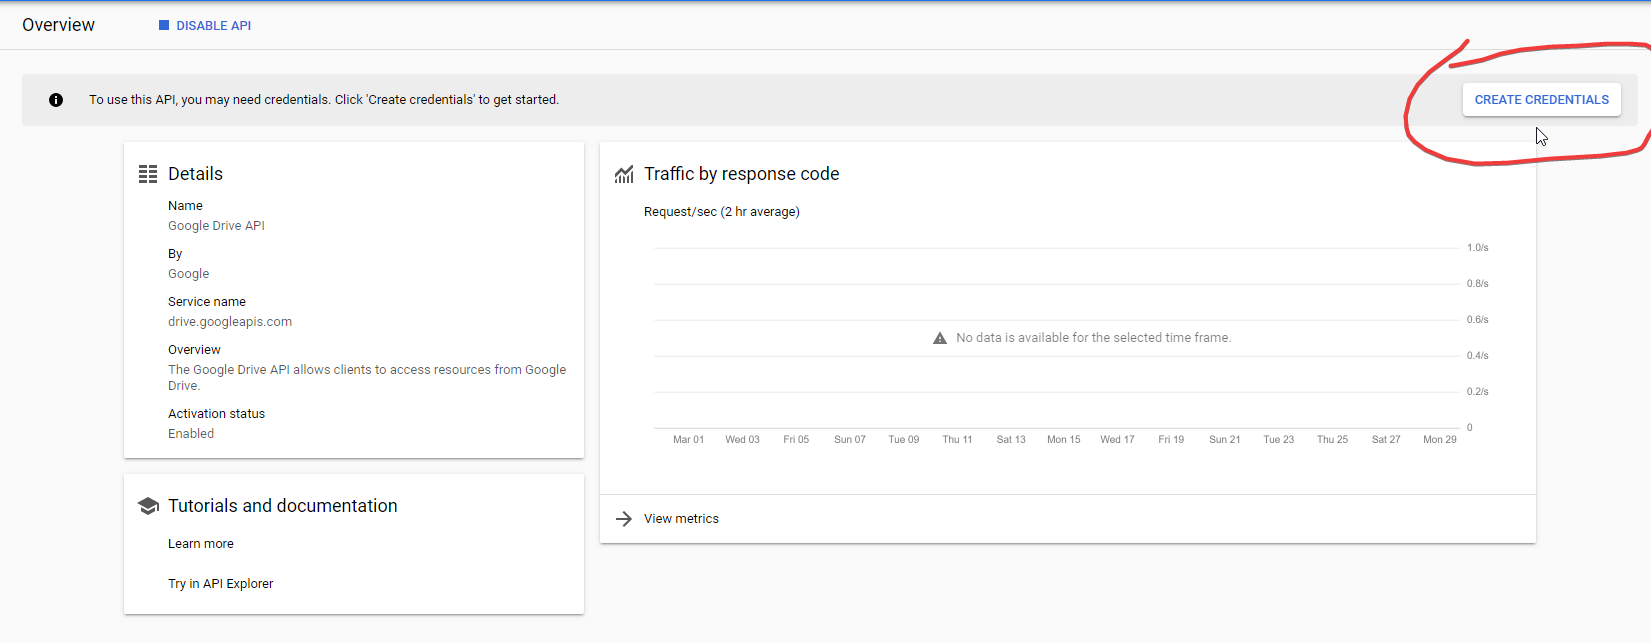1651x643 pixels.
Task: Click the drive.googleapis.com service name
Action: (x=230, y=322)
